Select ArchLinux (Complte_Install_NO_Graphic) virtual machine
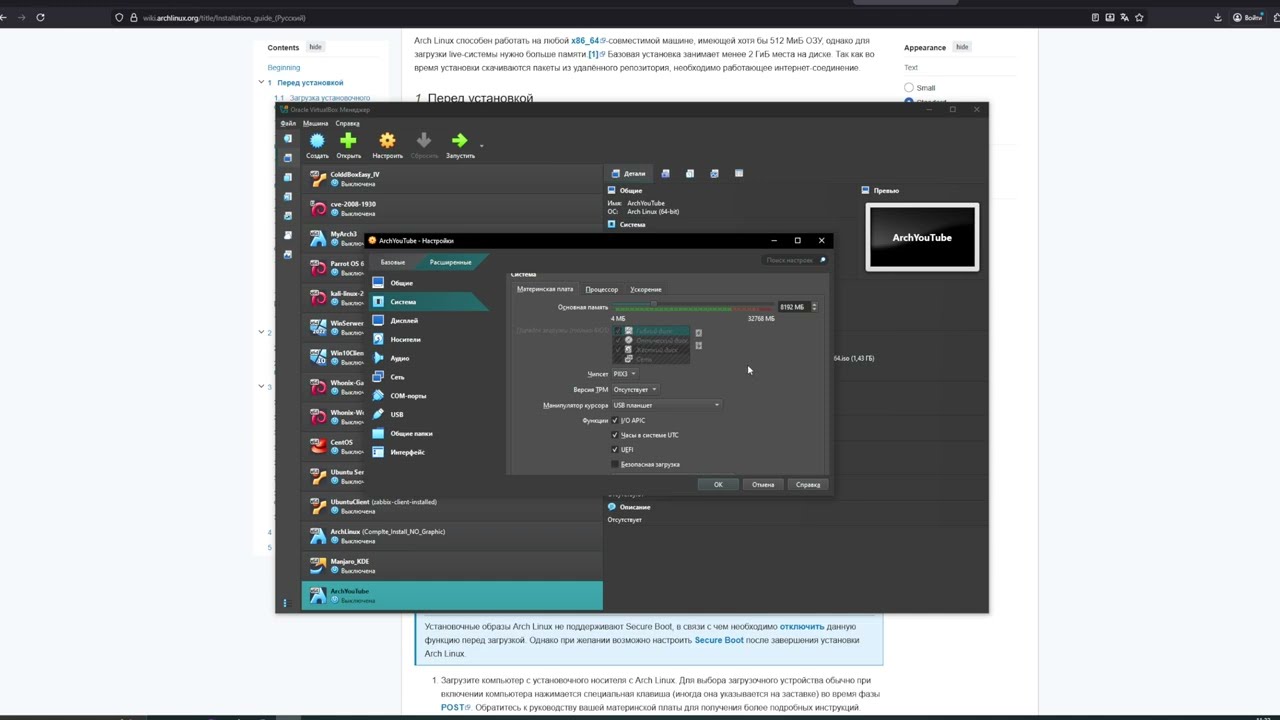This screenshot has height=720, width=1280. coord(452,536)
